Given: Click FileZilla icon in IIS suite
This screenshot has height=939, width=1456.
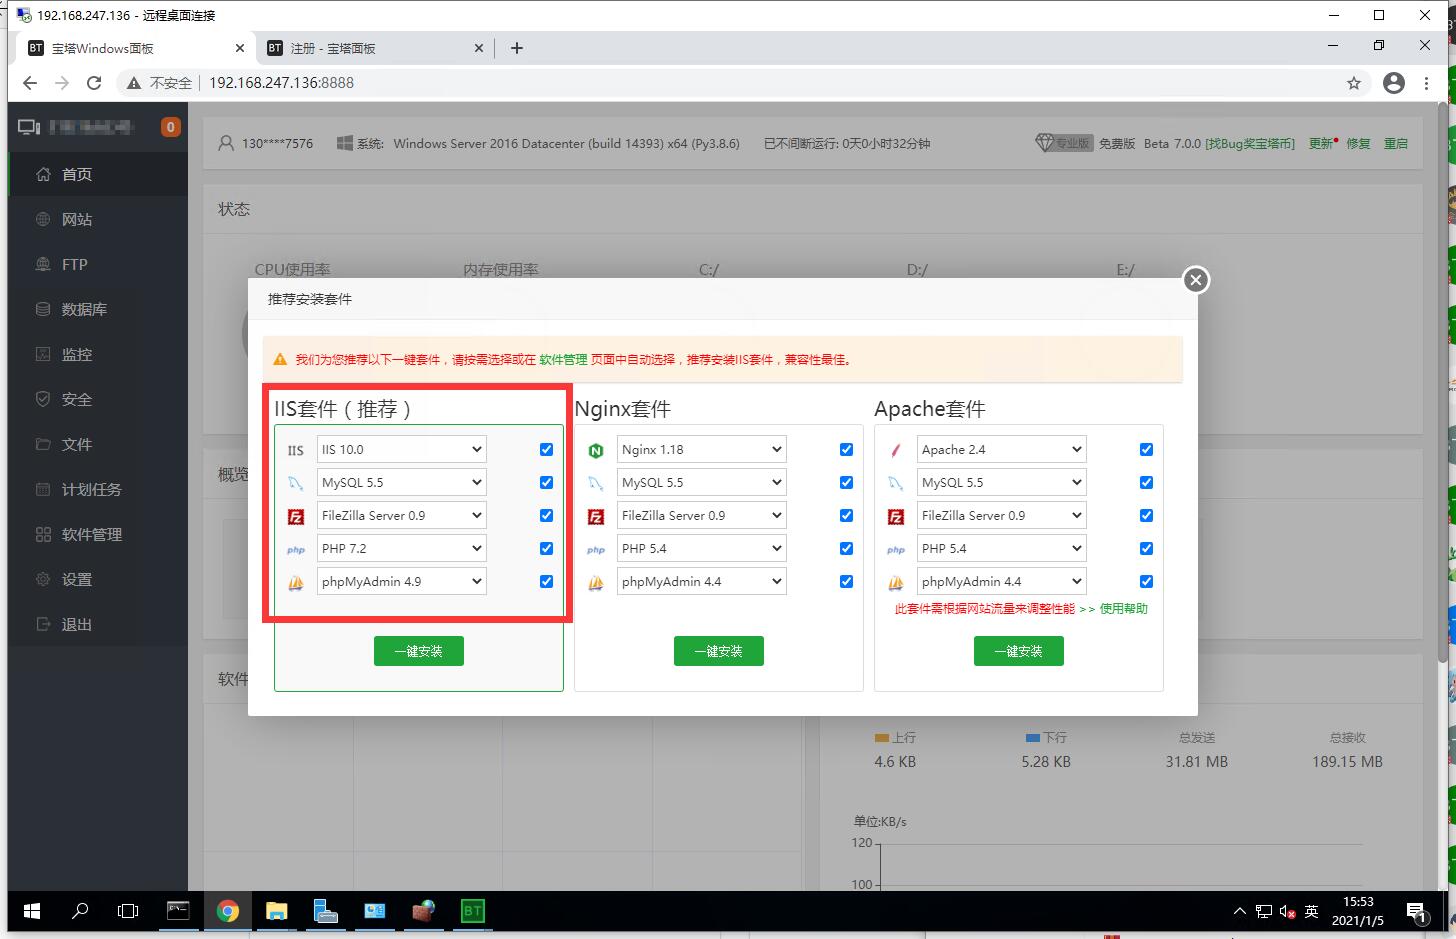Looking at the screenshot, I should click(296, 517).
